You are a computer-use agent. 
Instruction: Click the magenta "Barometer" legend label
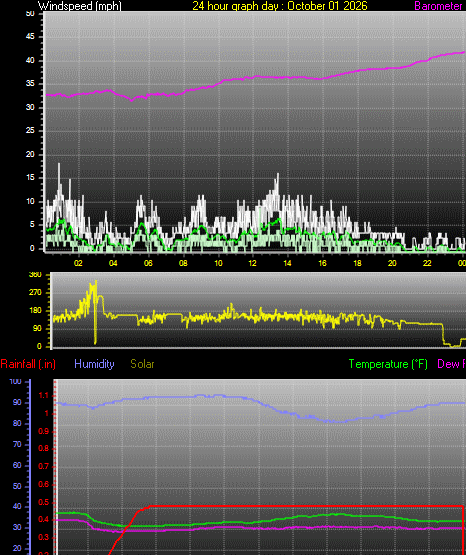click(438, 6)
